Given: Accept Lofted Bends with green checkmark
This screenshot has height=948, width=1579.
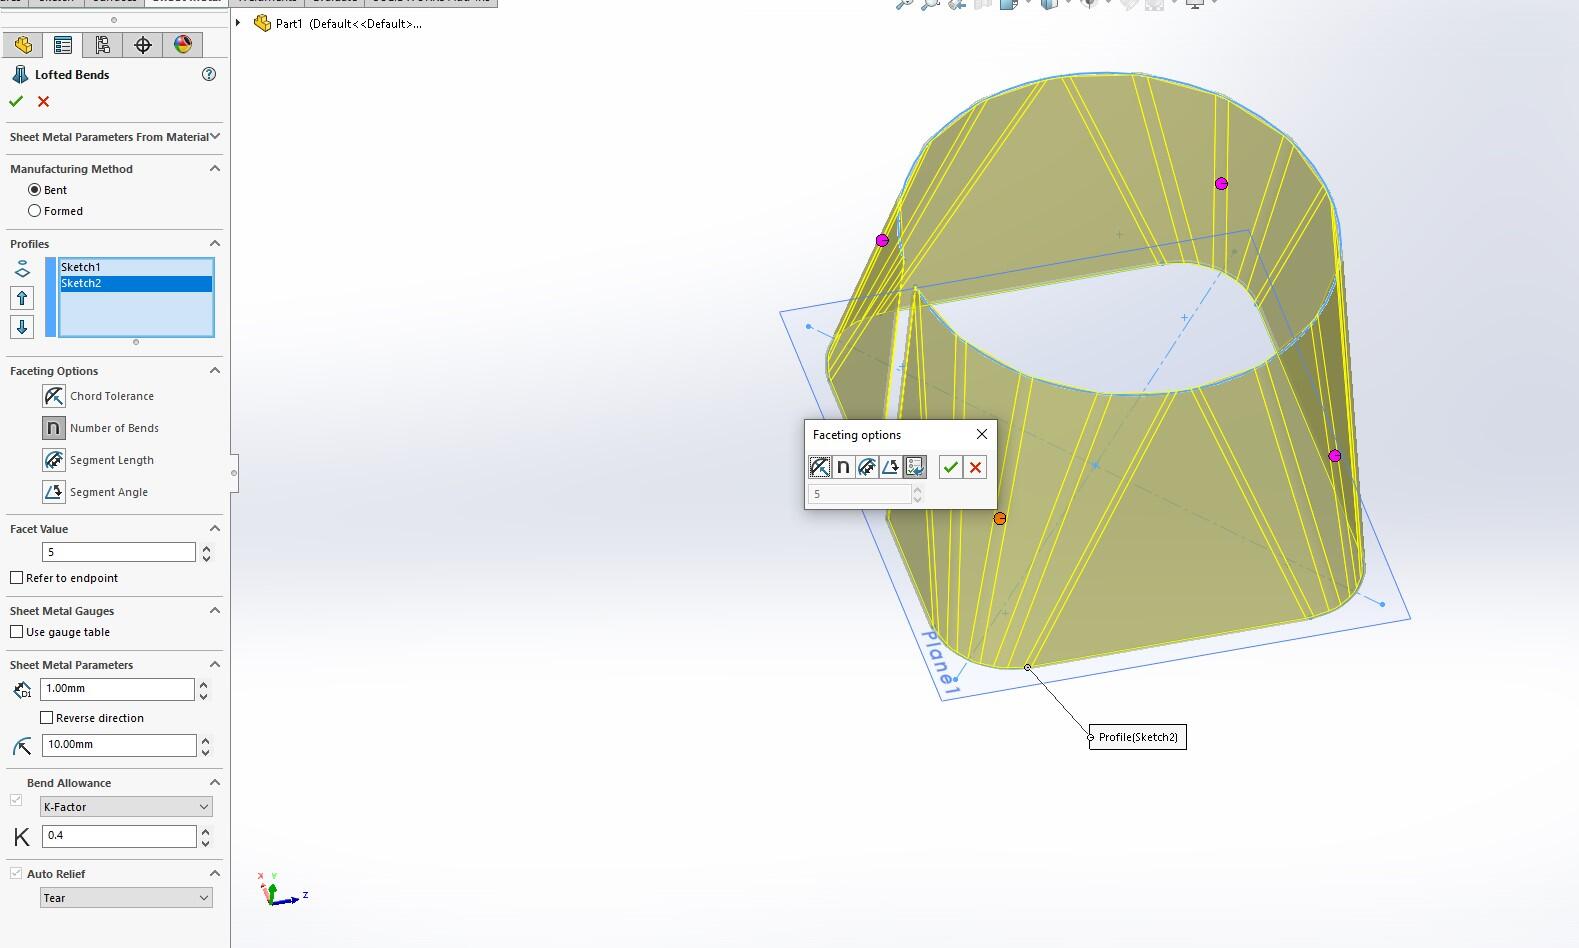Looking at the screenshot, I should (16, 101).
